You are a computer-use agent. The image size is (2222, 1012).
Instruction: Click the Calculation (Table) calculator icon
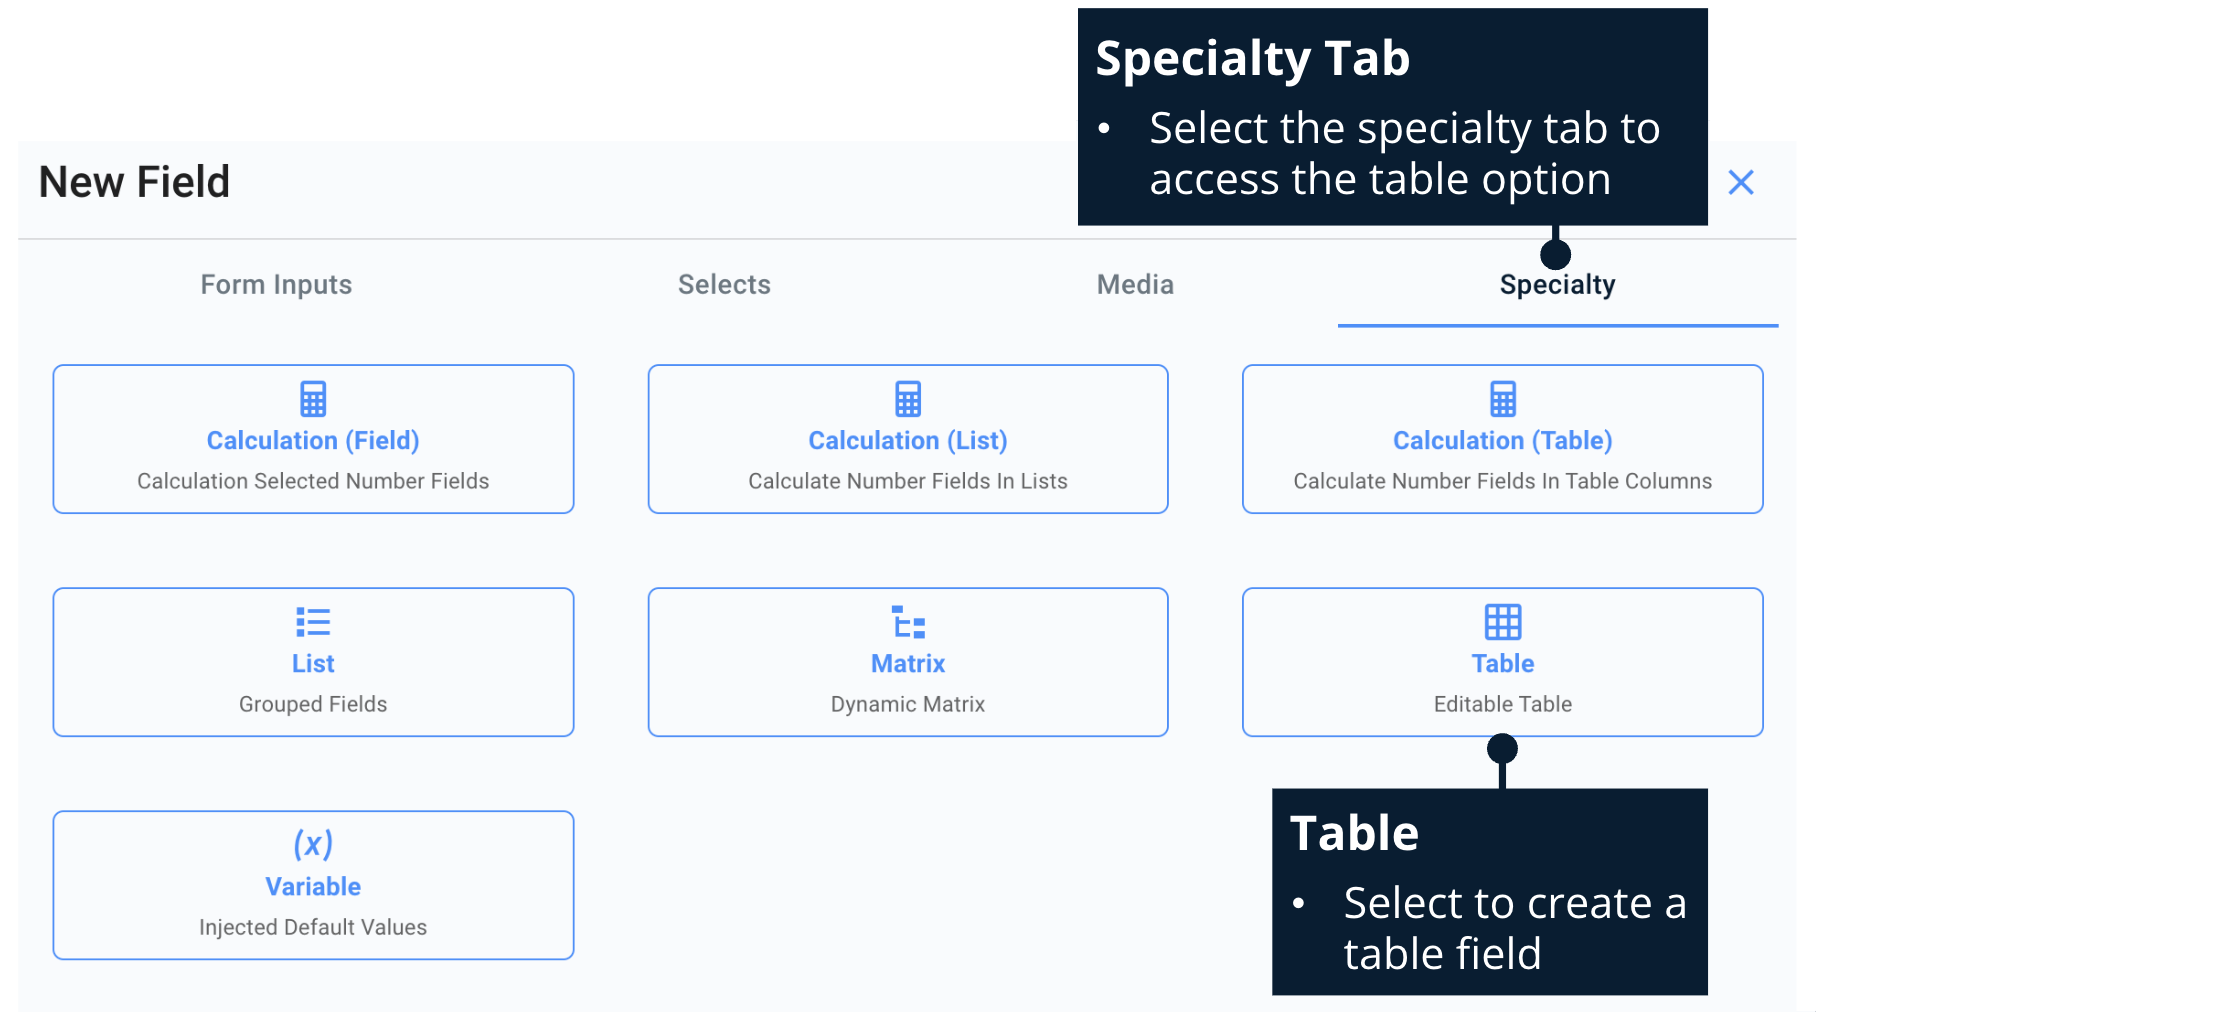1502,399
